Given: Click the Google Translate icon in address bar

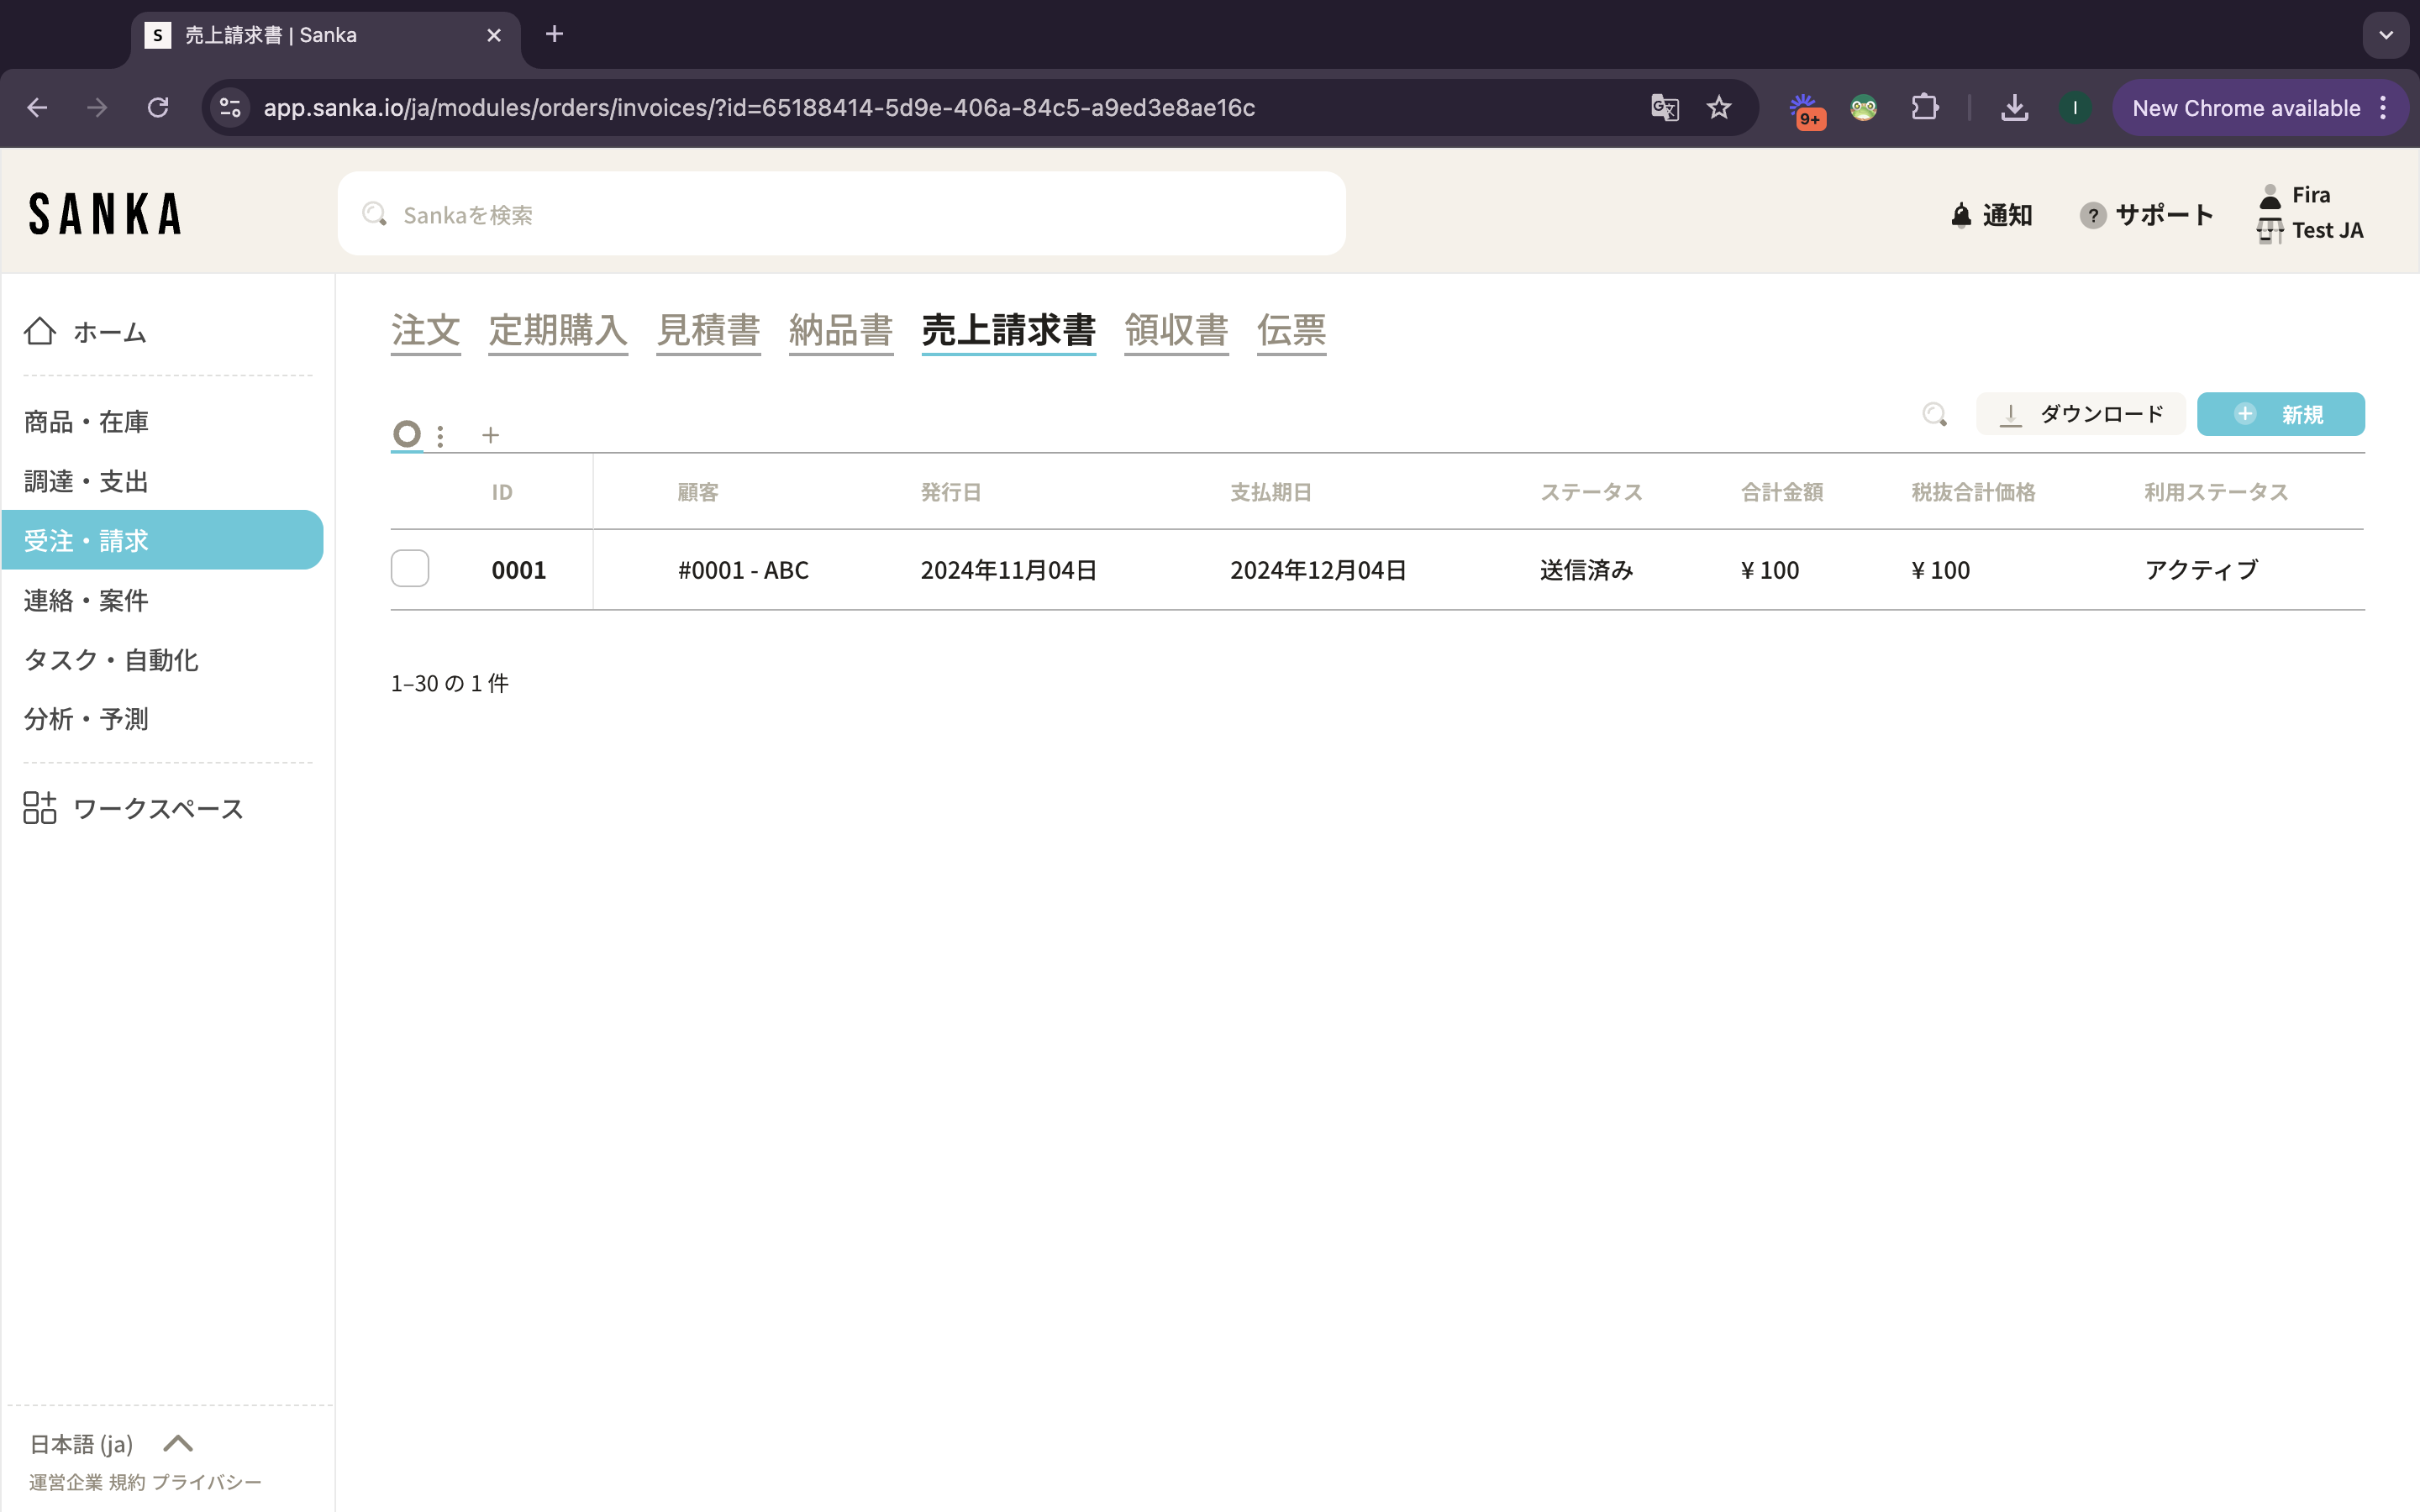Looking at the screenshot, I should [1664, 108].
